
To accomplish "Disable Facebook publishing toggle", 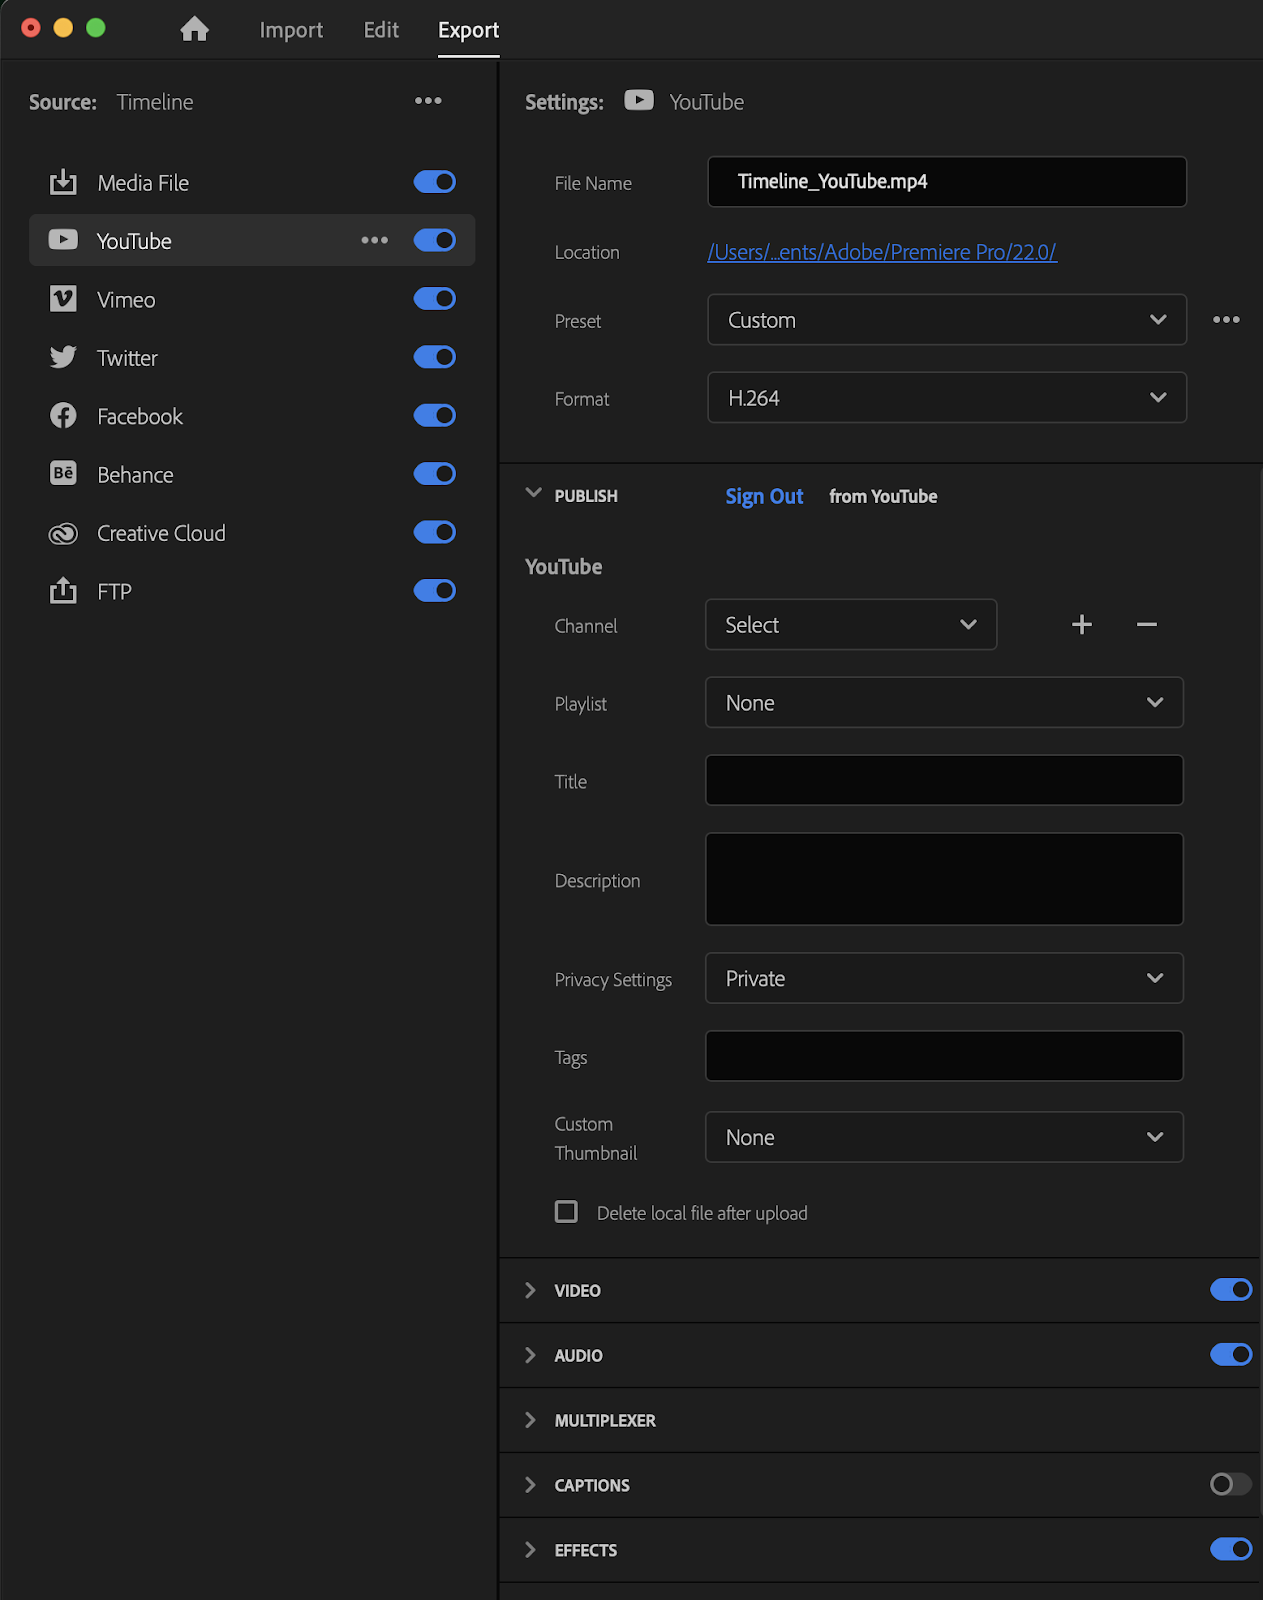I will click(435, 415).
